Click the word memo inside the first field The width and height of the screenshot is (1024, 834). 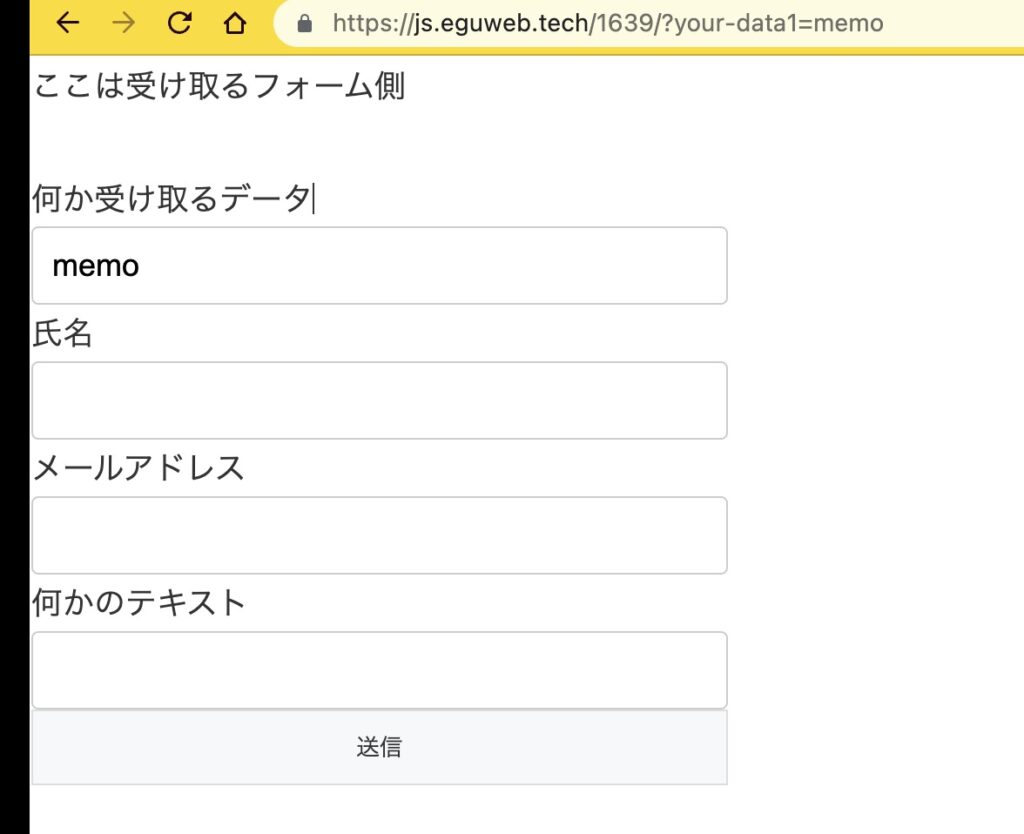tap(96, 266)
